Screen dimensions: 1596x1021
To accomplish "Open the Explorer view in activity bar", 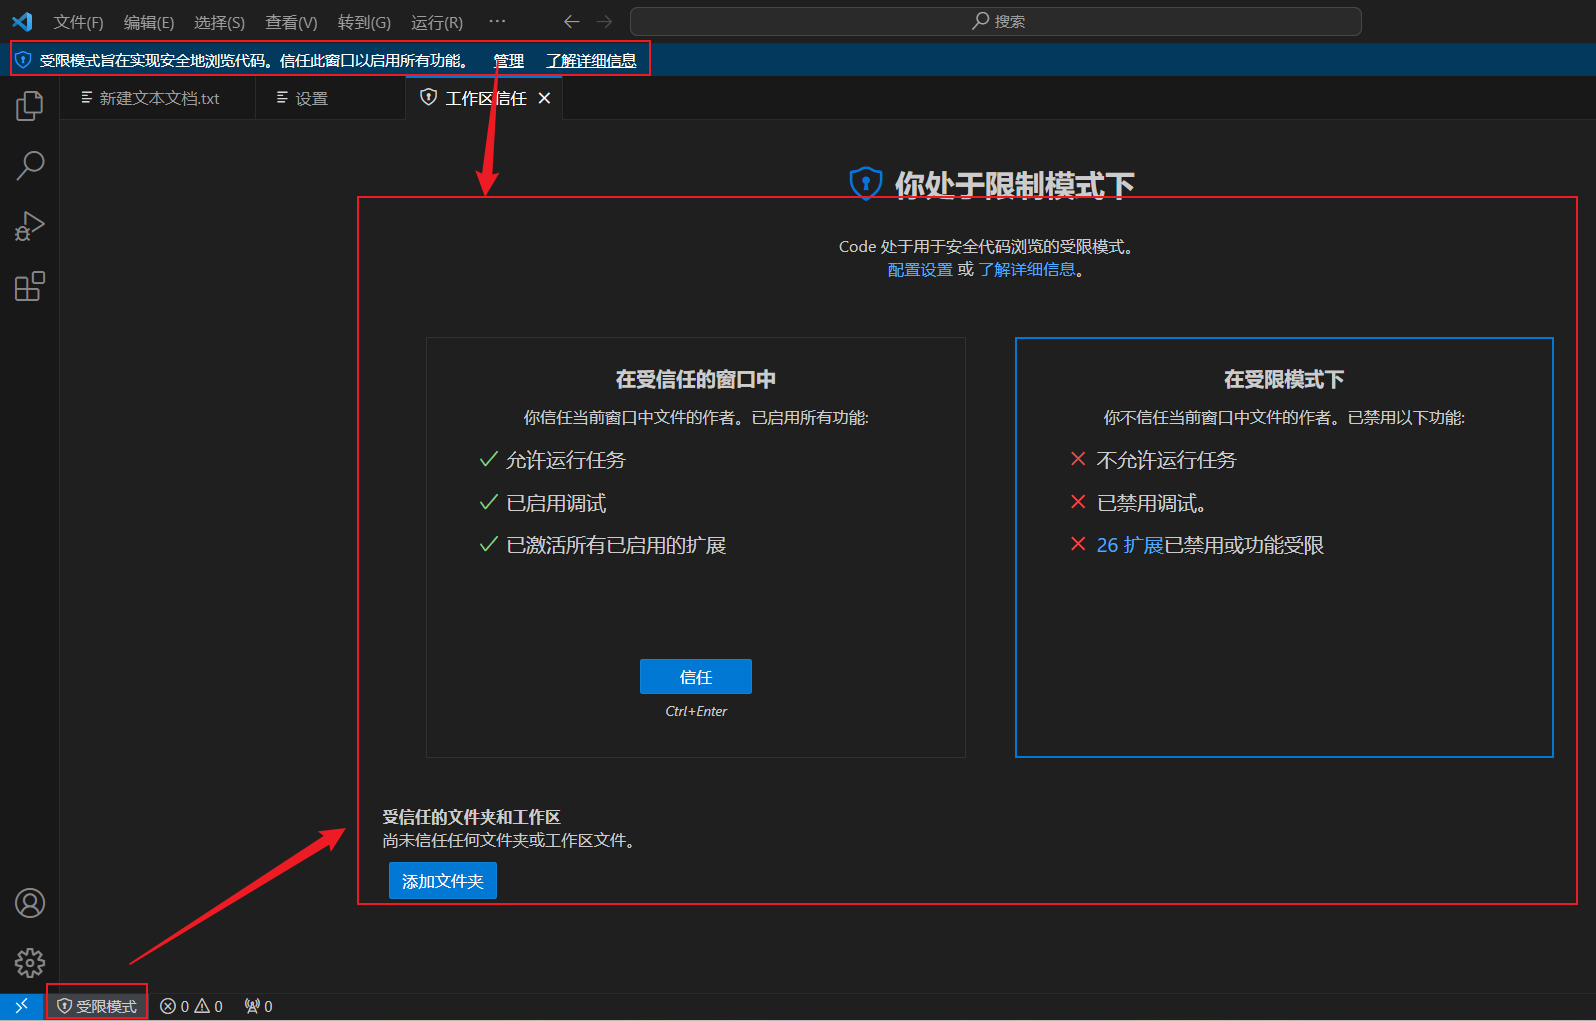I will (x=30, y=105).
